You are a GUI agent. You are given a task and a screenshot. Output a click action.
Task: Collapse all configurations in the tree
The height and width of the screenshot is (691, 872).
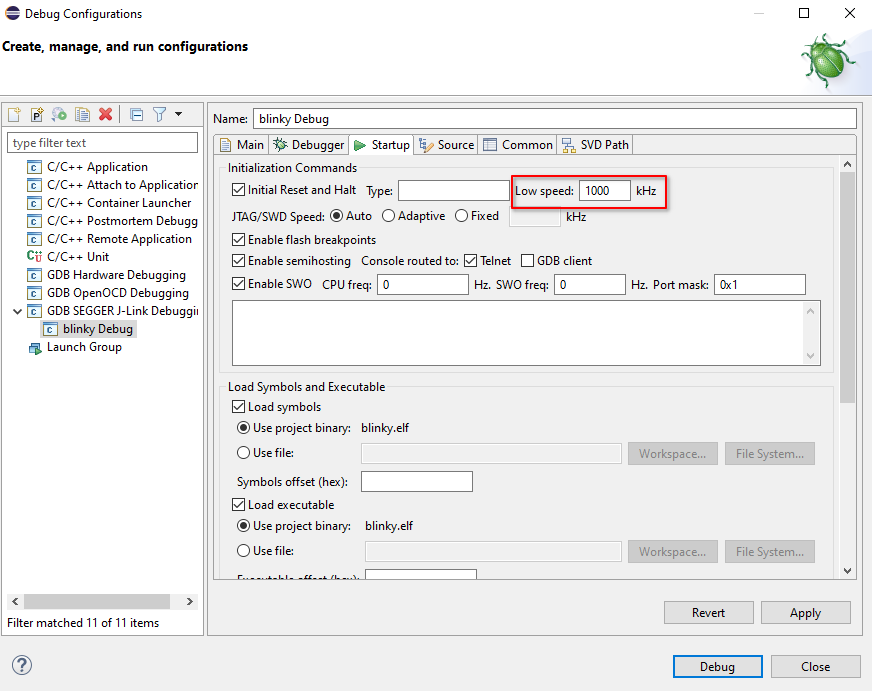[x=137, y=115]
